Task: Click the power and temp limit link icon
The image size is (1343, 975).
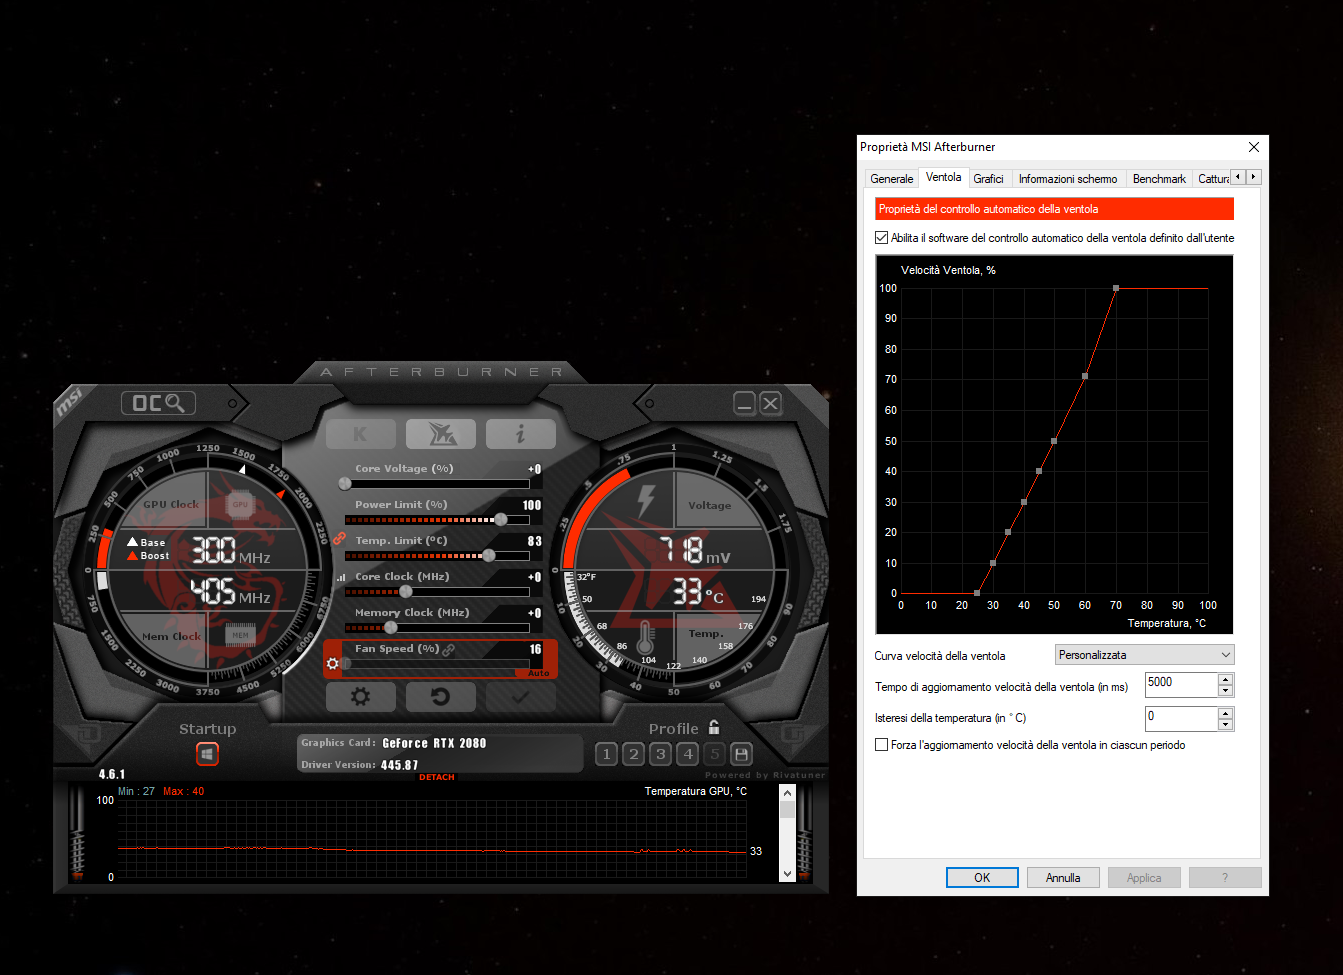Action: click(339, 539)
